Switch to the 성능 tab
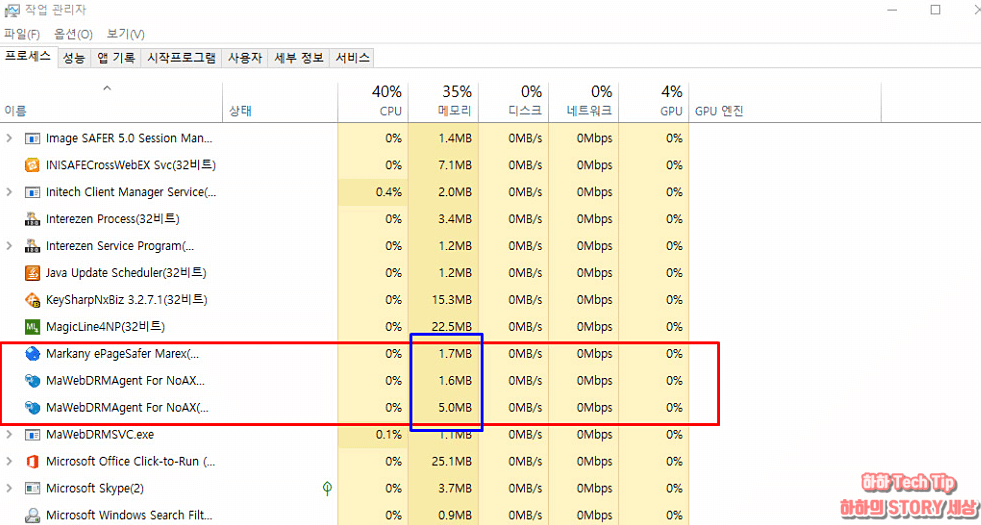Image resolution: width=981 pixels, height=525 pixels. pos(74,58)
